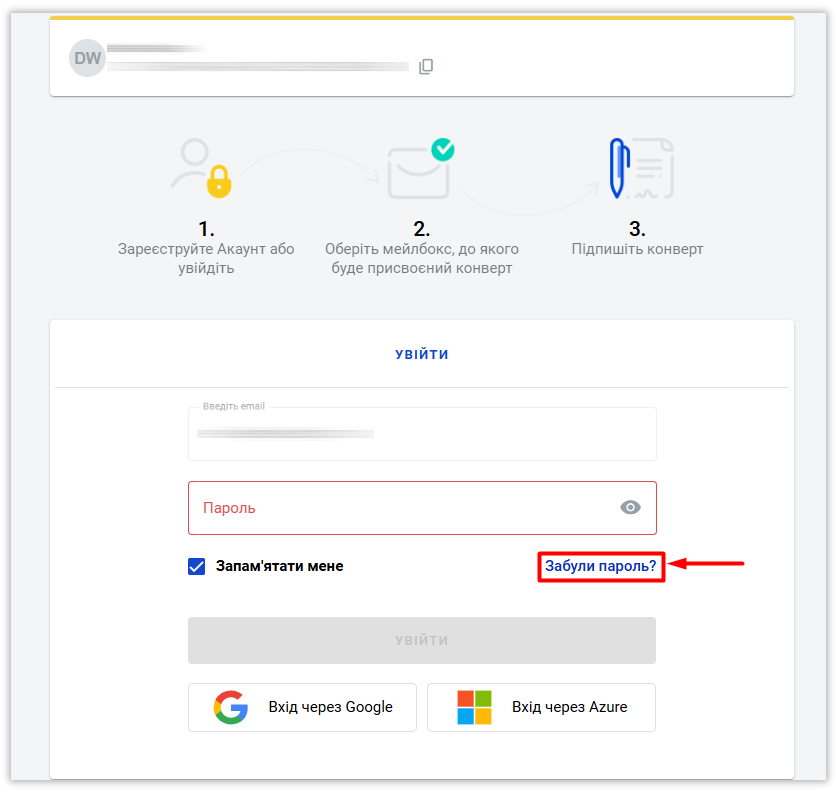Click the pen and document step 3 icon
This screenshot has height=793, width=836.
tap(641, 168)
